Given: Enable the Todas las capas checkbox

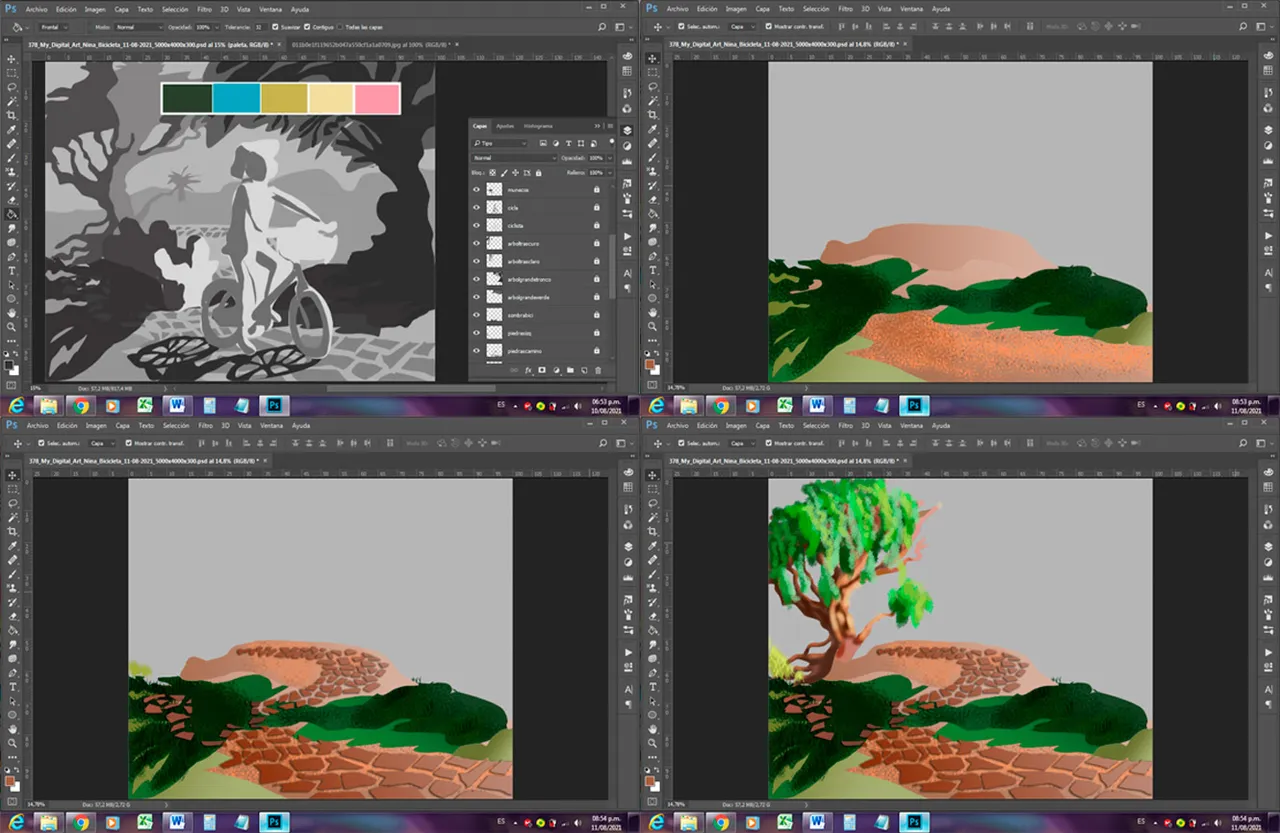Looking at the screenshot, I should (342, 27).
